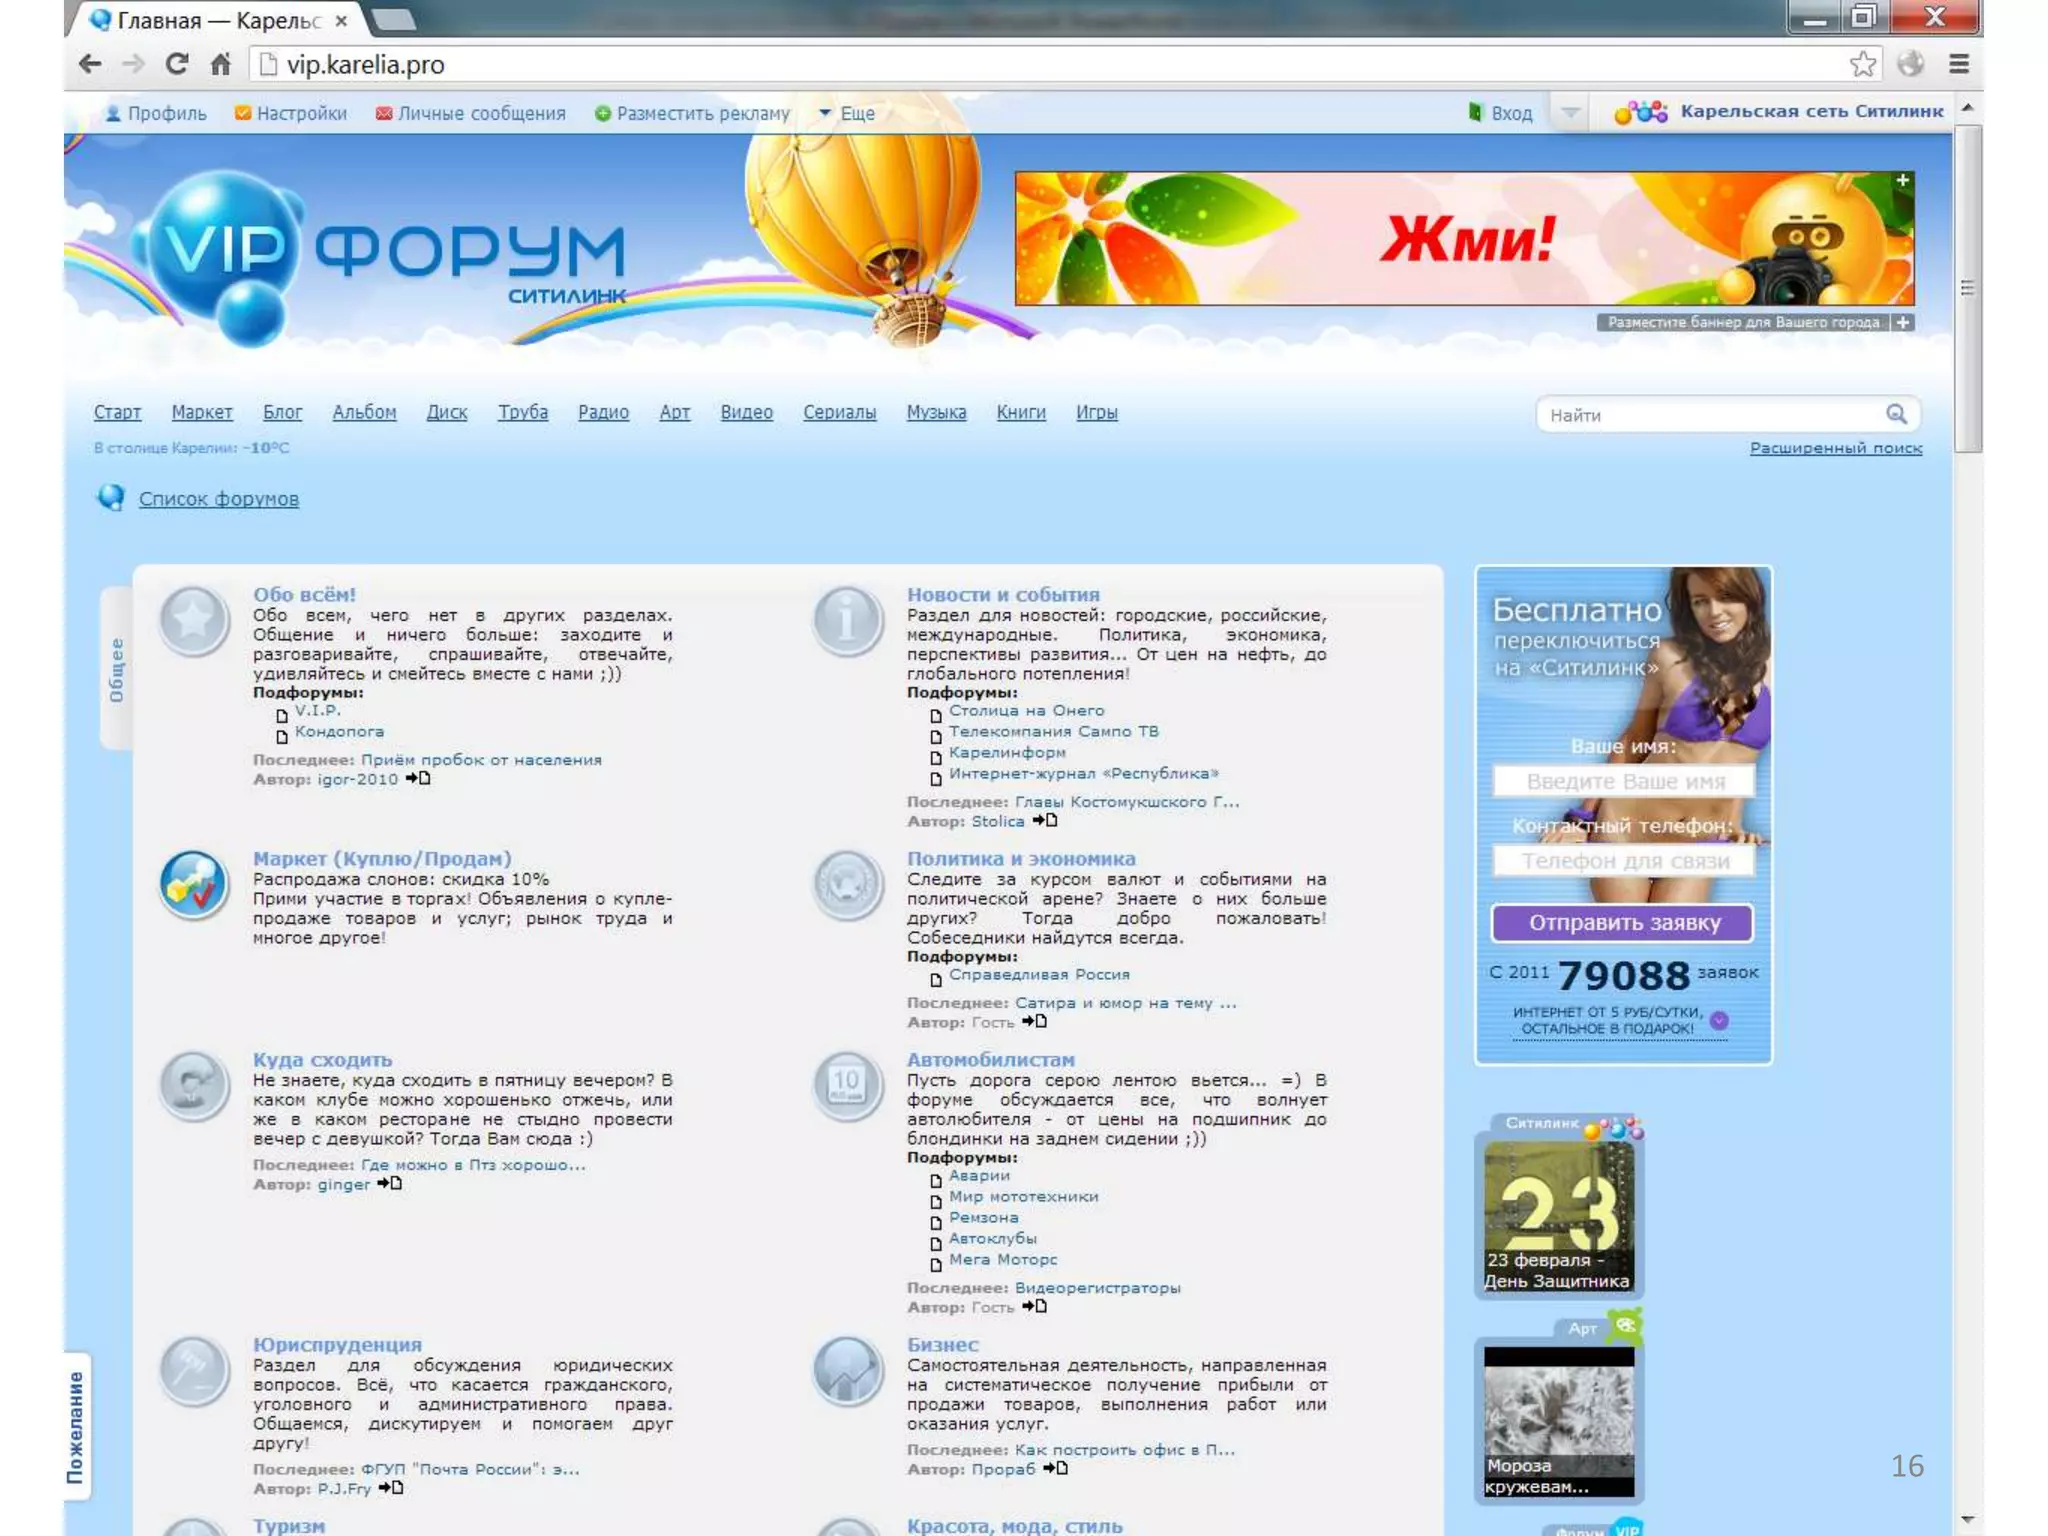Go to last post arrow after igor-2010
The height and width of the screenshot is (1536, 2048).
coord(418,779)
